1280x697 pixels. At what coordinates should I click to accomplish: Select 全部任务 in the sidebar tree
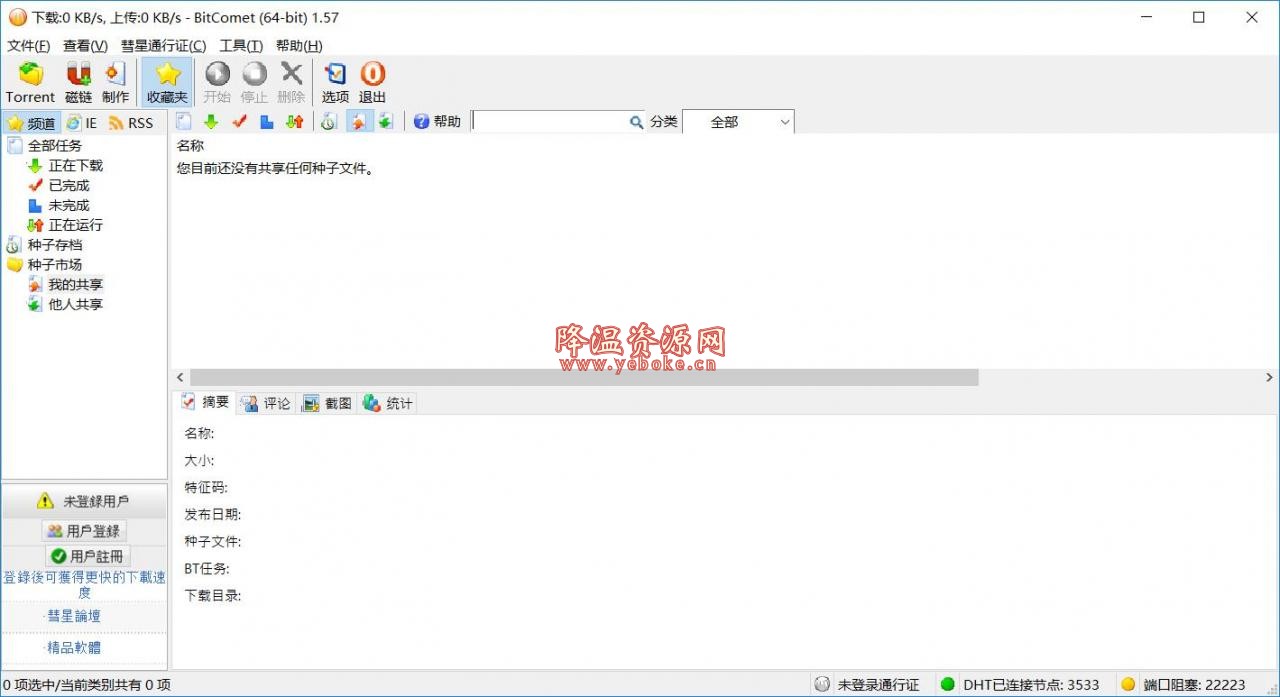pos(55,146)
